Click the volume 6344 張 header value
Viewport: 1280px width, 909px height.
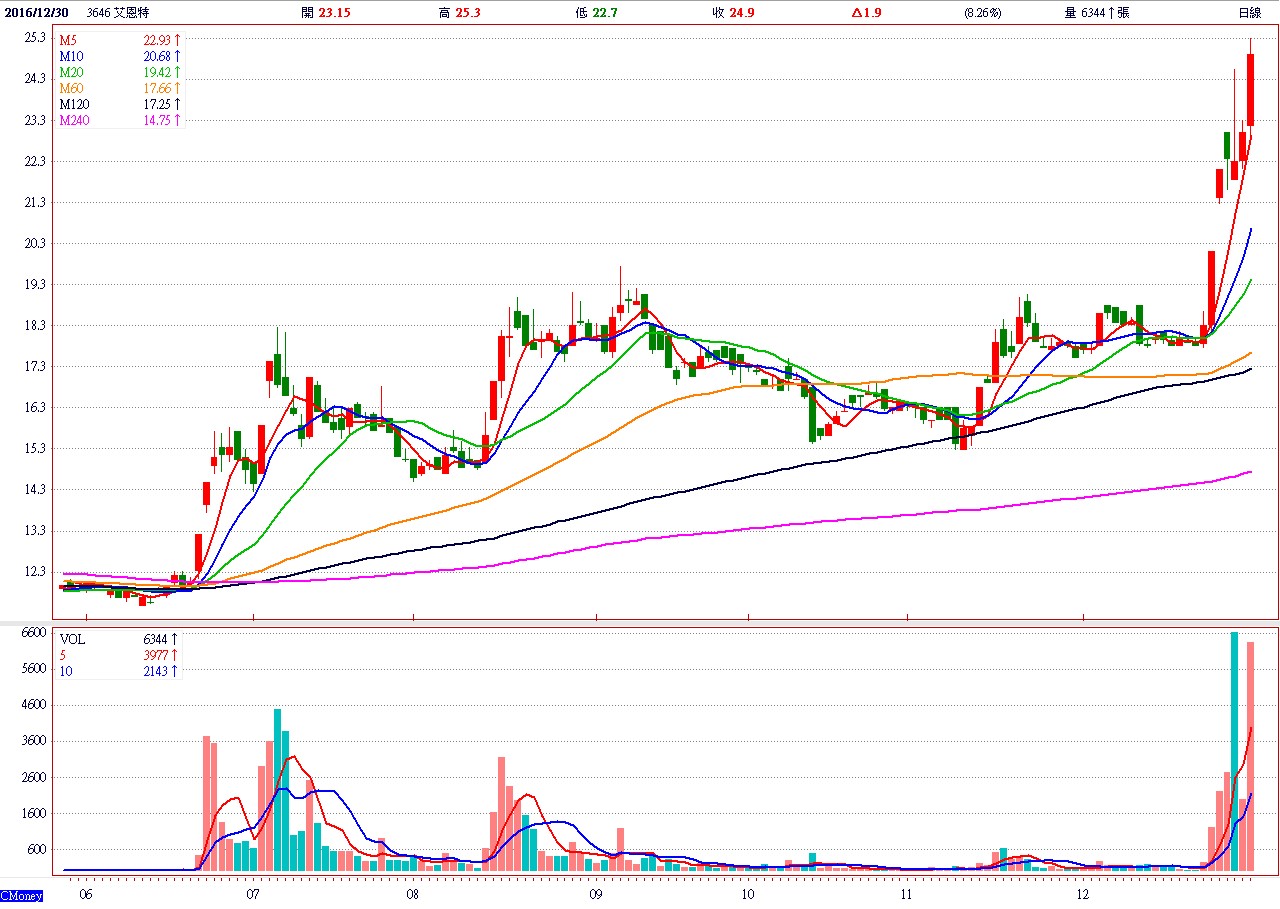1108,13
